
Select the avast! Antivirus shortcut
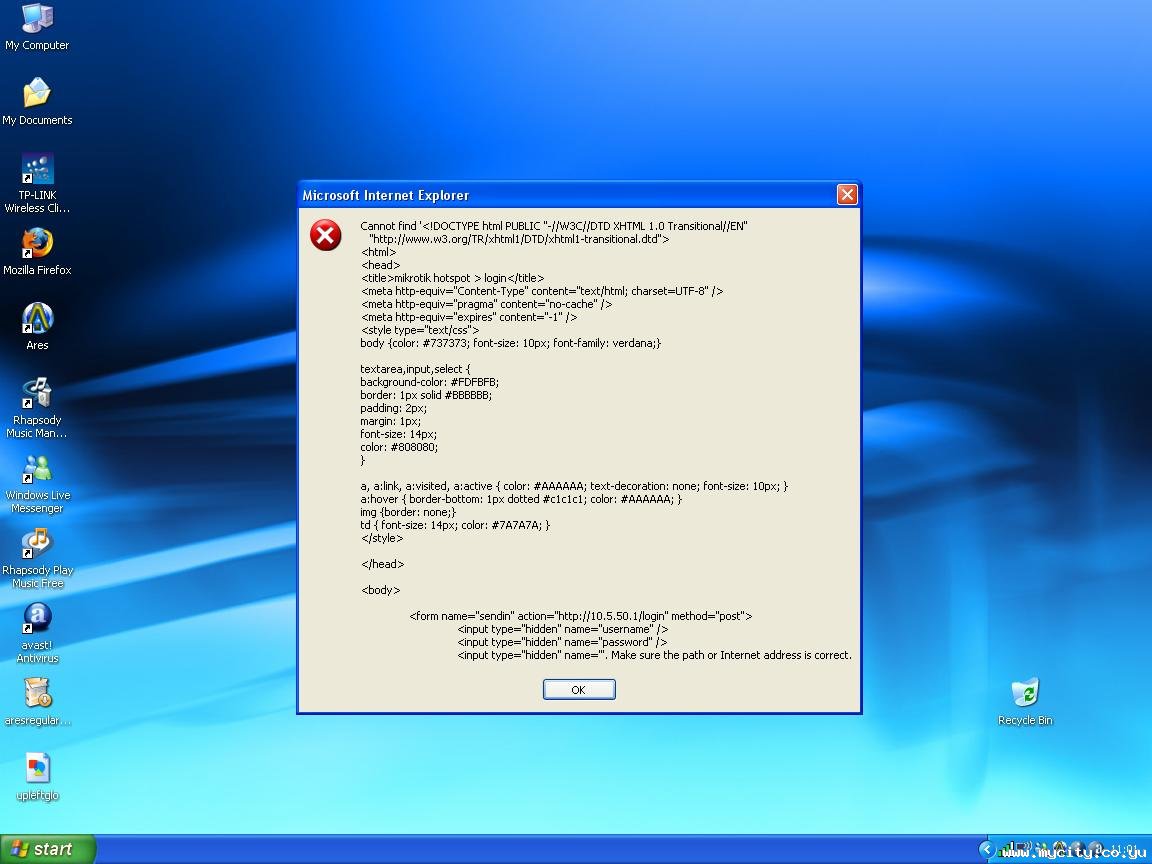pos(37,633)
